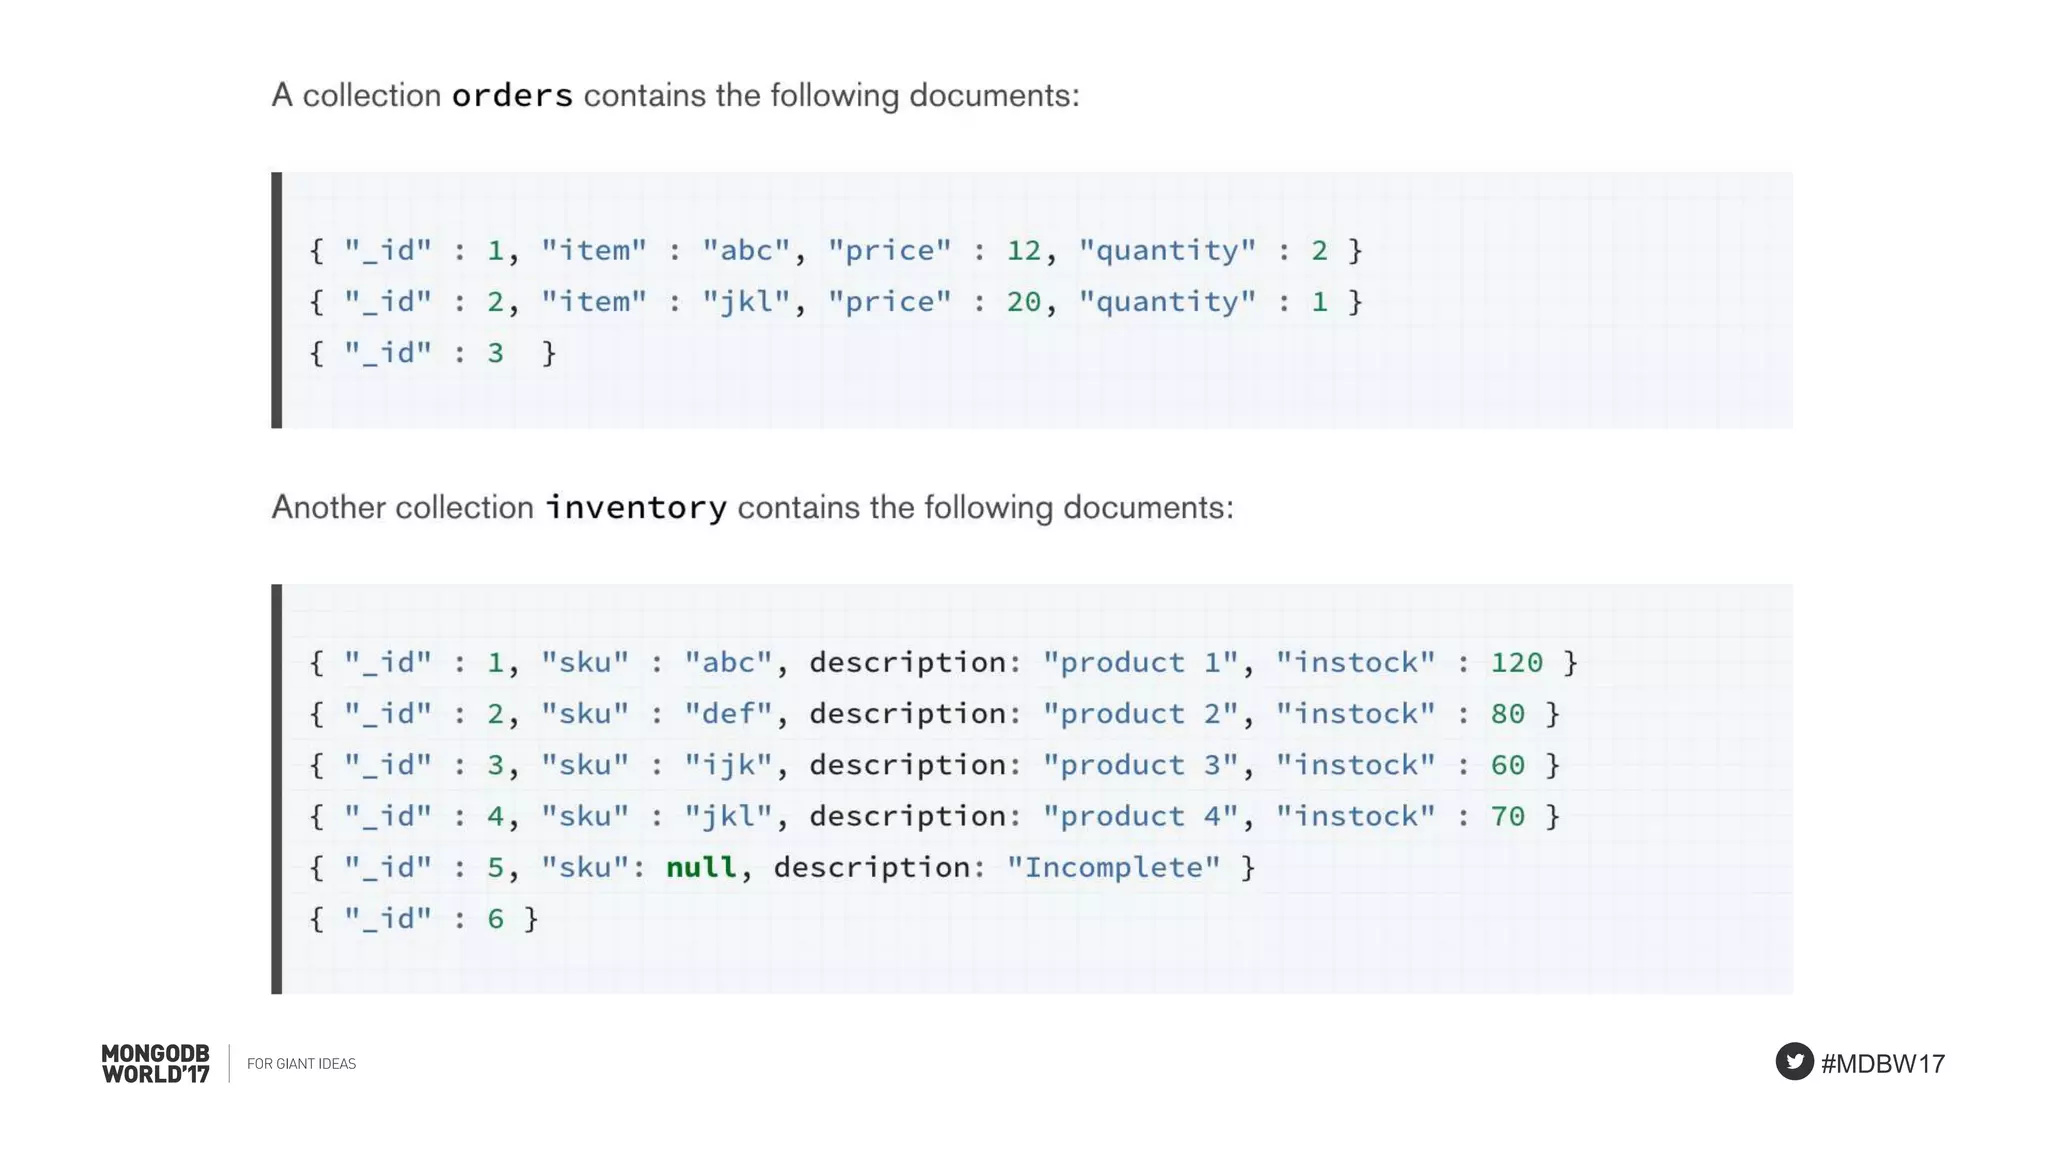Click the #MDBW17 hashtag text
The height and width of the screenshot is (1152, 2048).
[1883, 1064]
